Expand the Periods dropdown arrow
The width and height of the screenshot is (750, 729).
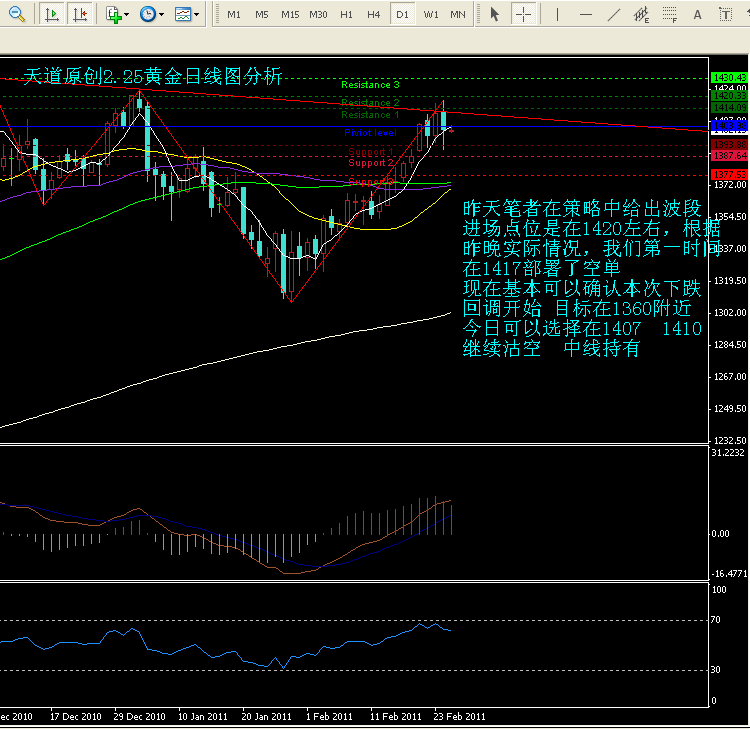point(161,15)
